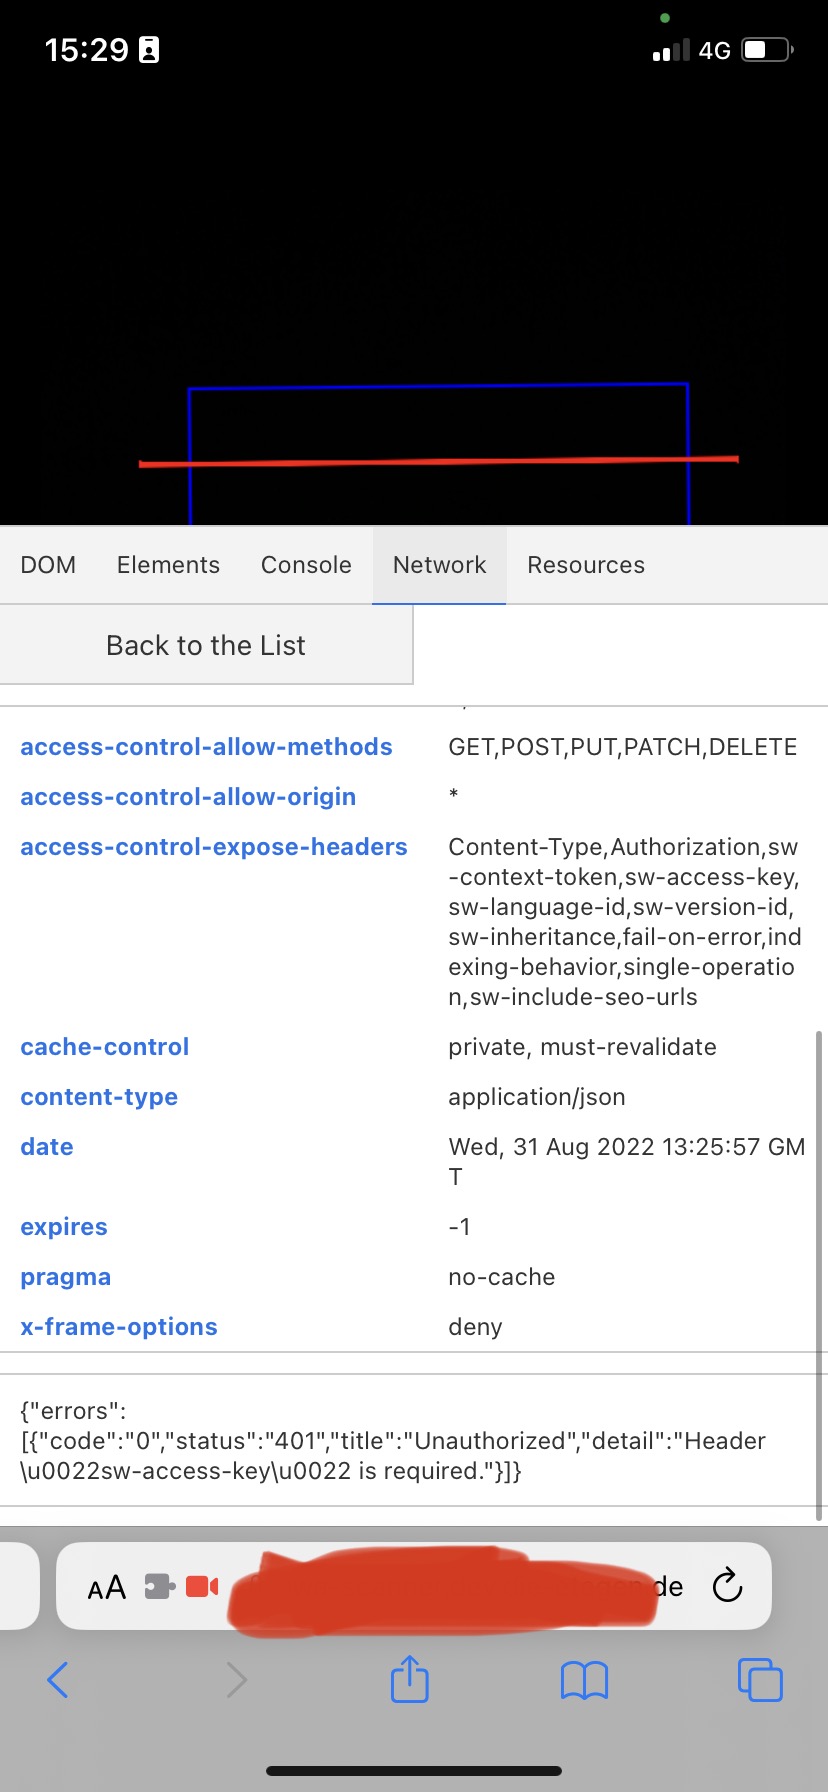This screenshot has width=828, height=1792.
Task: Open the AA page settings icon
Action: coord(106,1586)
